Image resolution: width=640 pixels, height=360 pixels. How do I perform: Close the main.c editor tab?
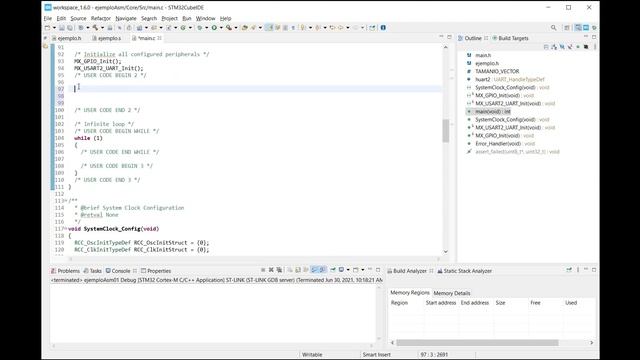(x=160, y=38)
